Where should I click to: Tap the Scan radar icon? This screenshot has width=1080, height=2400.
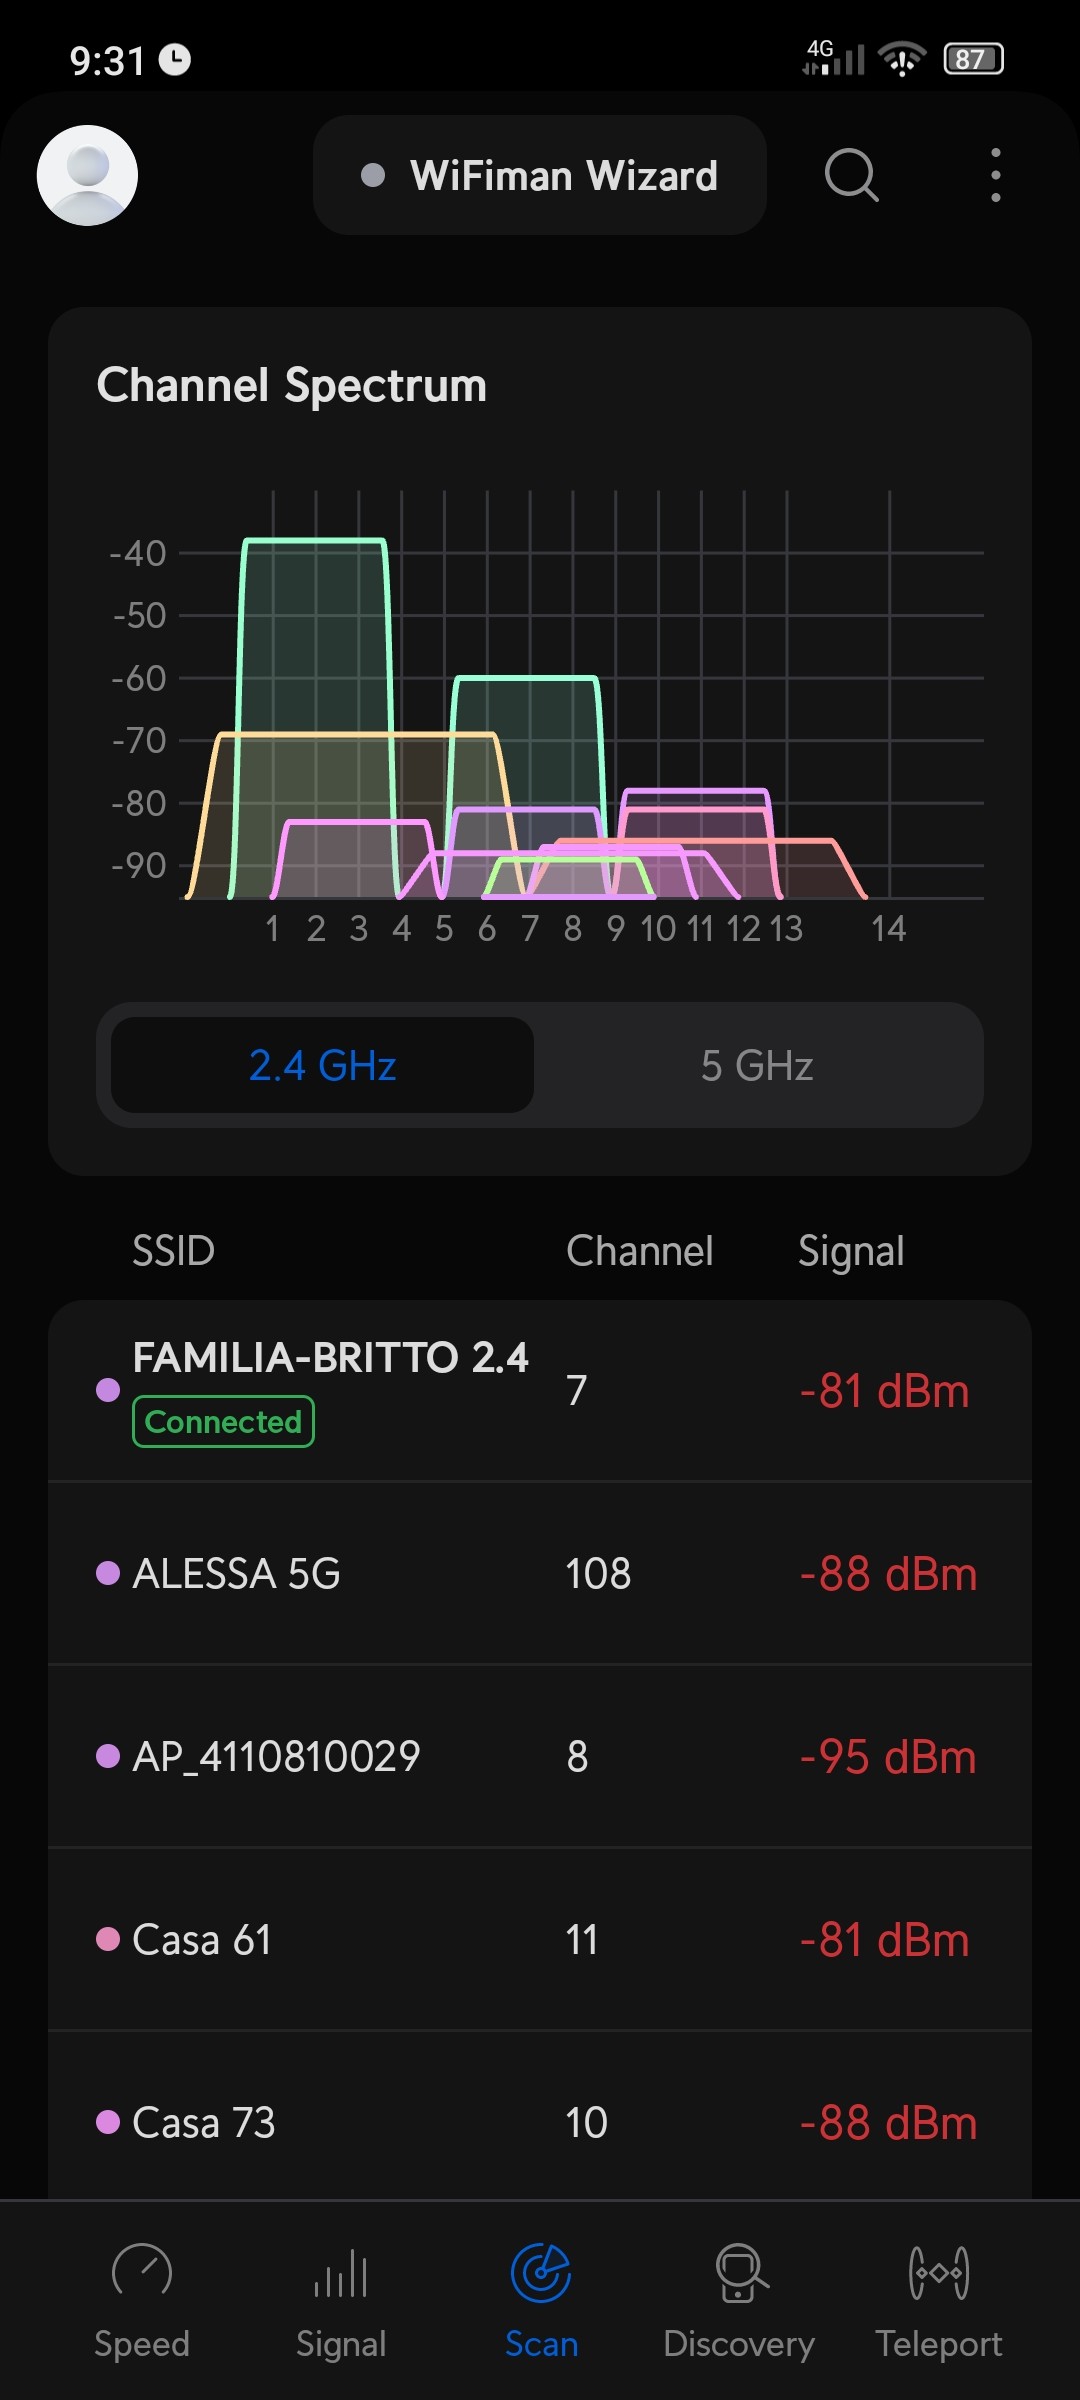tap(541, 2272)
